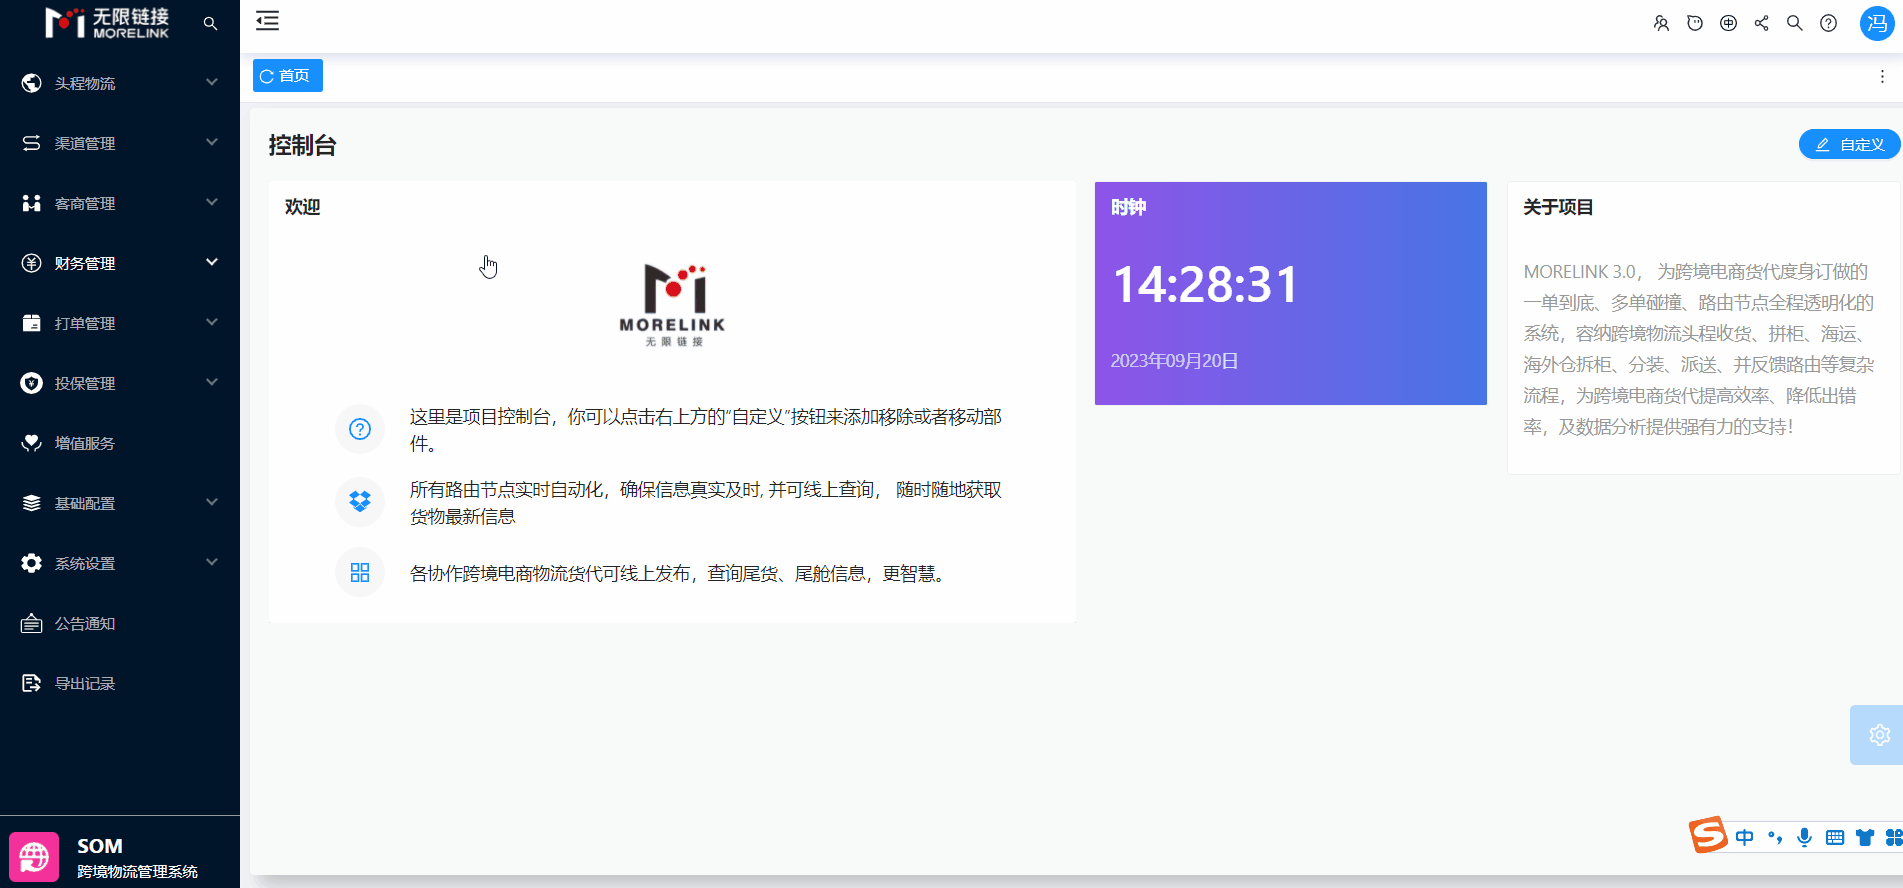Viewport: 1903px width, 888px height.
Task: Open the soft keyboard icon in Sogou bar
Action: pyautogui.click(x=1835, y=838)
